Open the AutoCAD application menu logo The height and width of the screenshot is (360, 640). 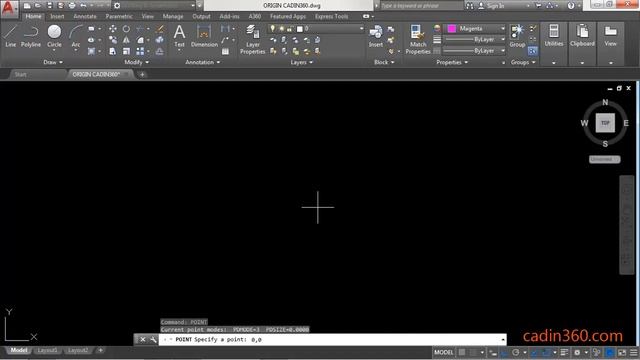pyautogui.click(x=9, y=8)
